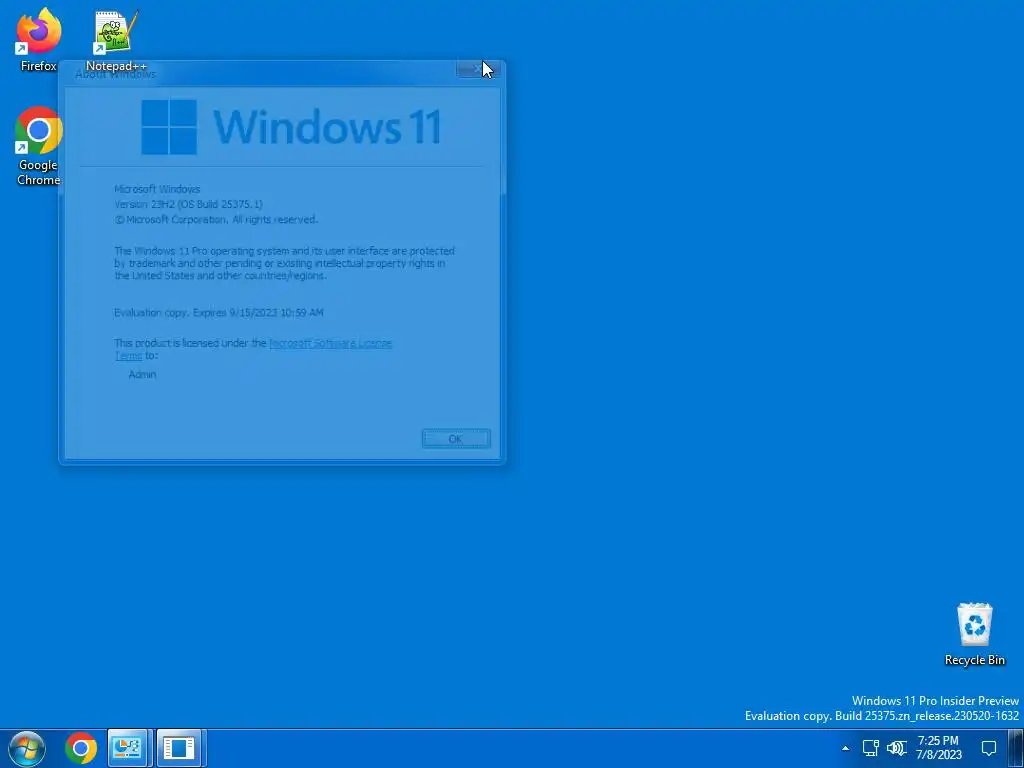Show hidden tray icons arrow
Viewport: 1024px width, 768px height.
(x=845, y=748)
